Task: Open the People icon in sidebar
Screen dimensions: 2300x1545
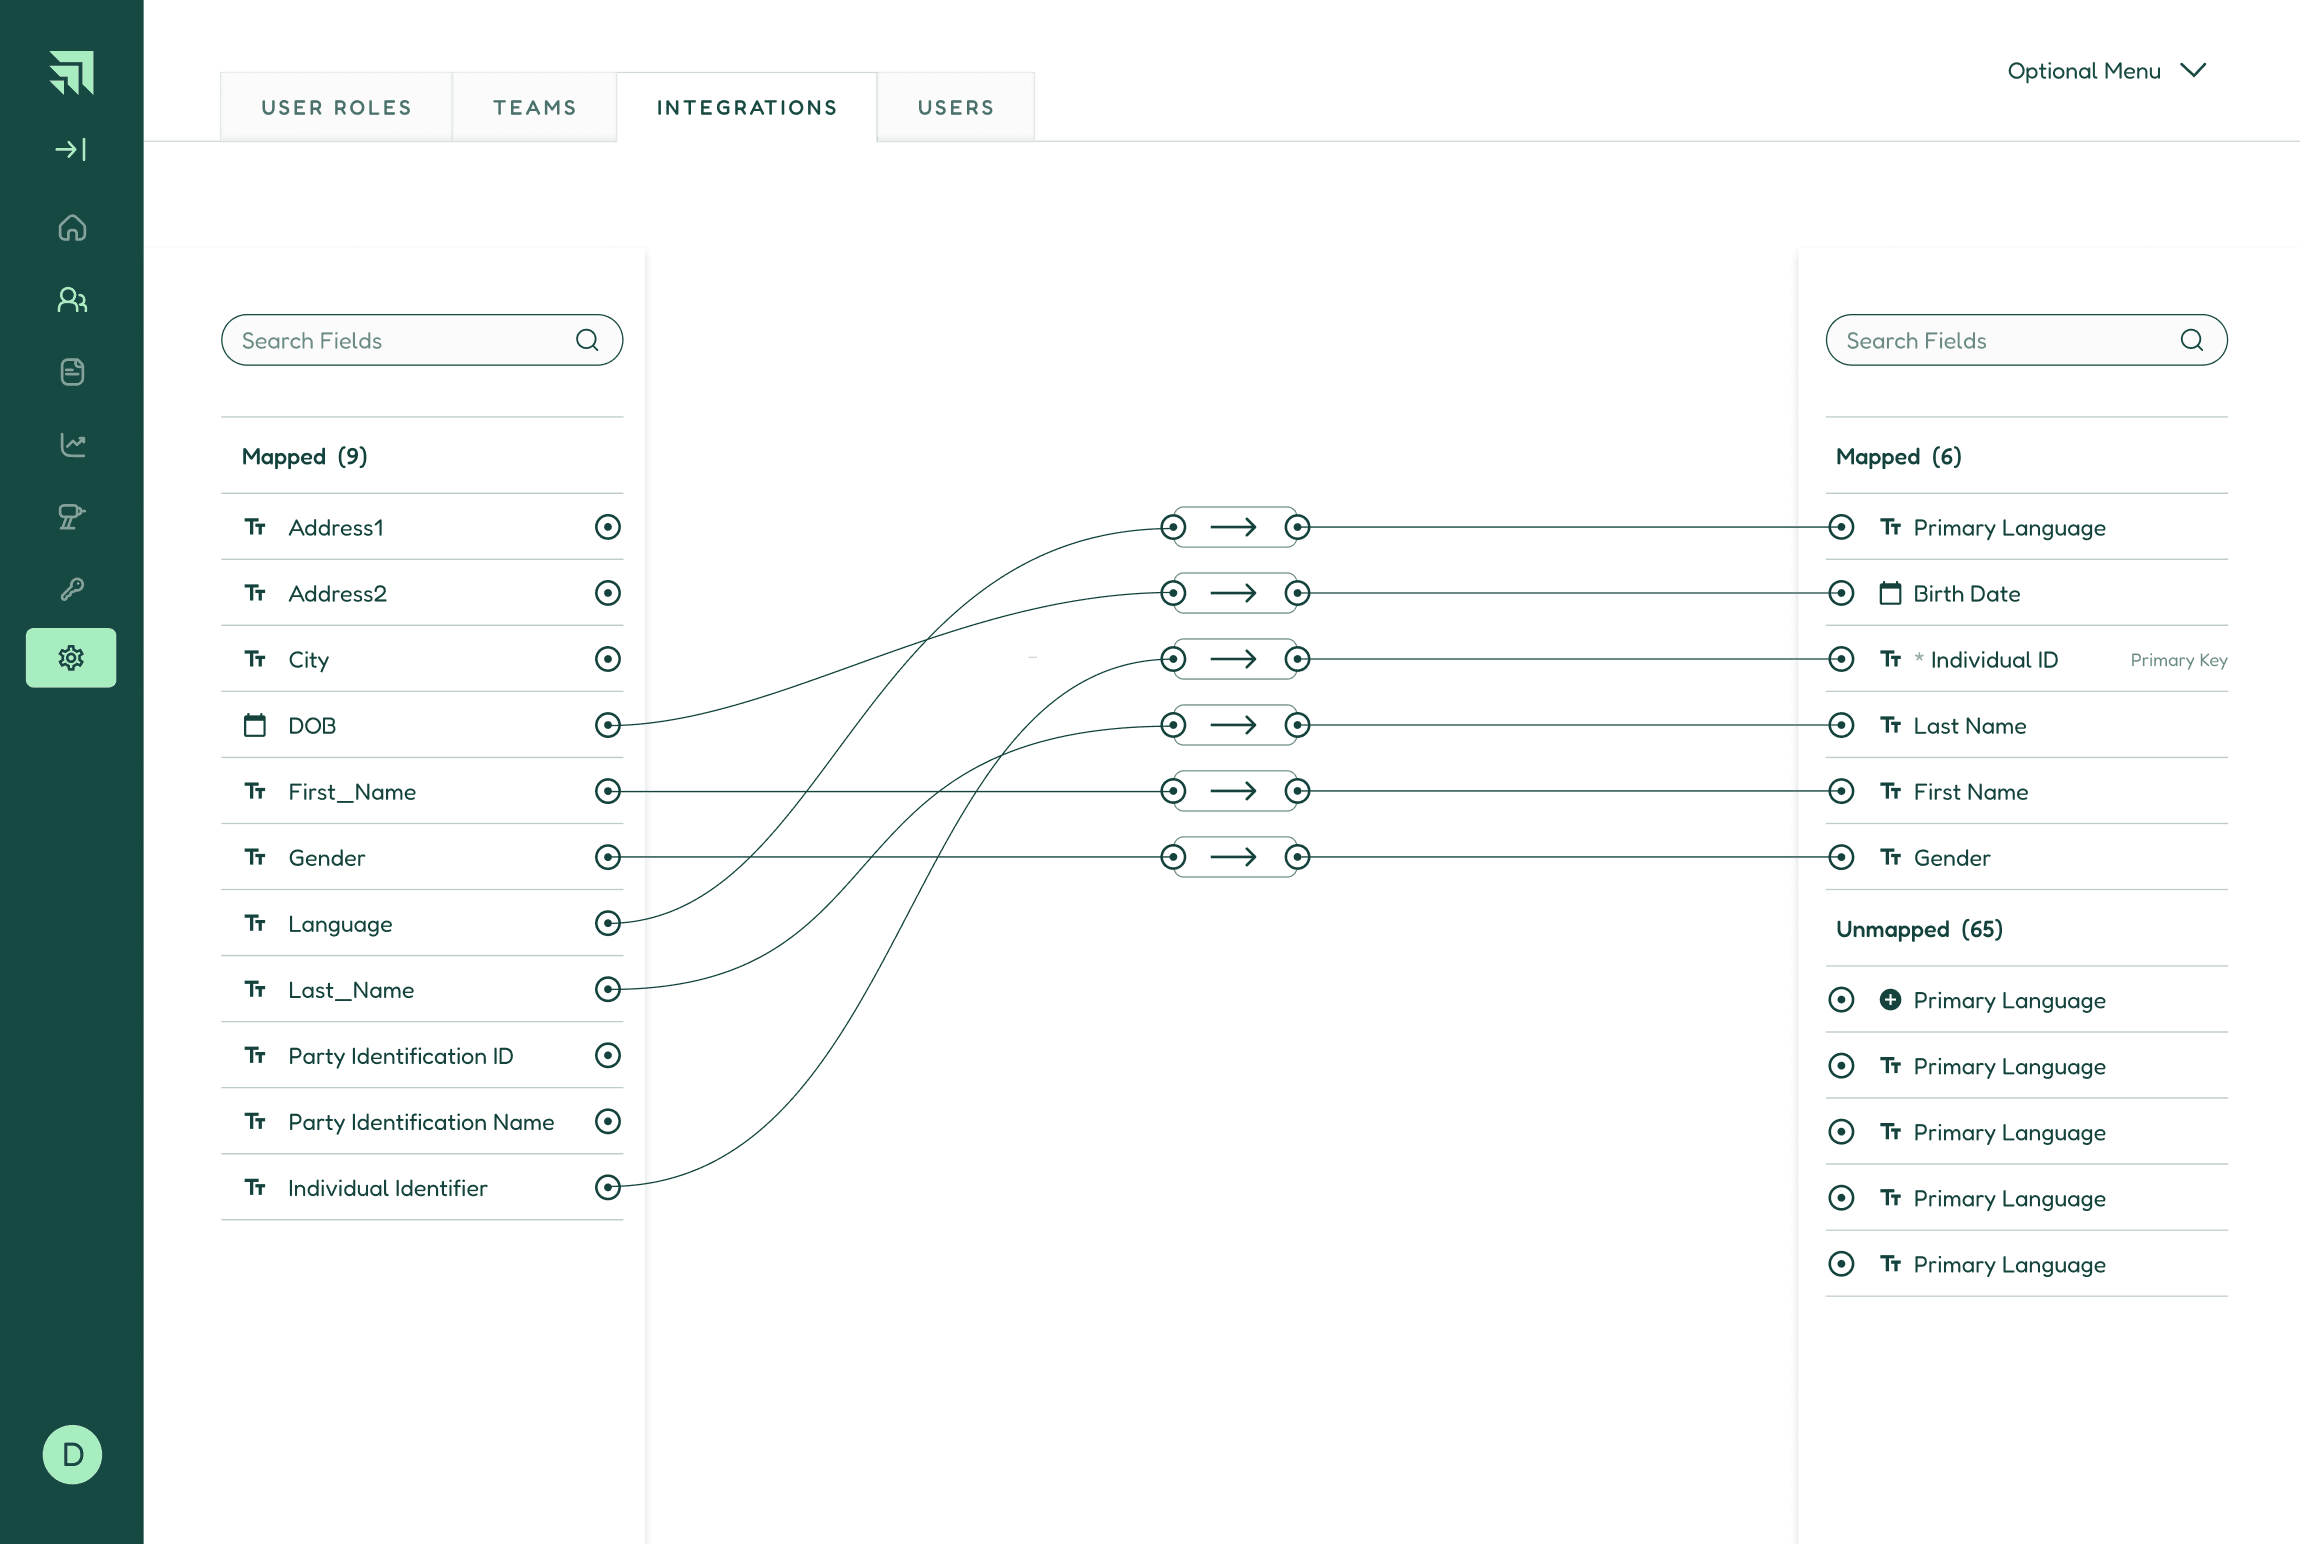Action: (x=72, y=300)
